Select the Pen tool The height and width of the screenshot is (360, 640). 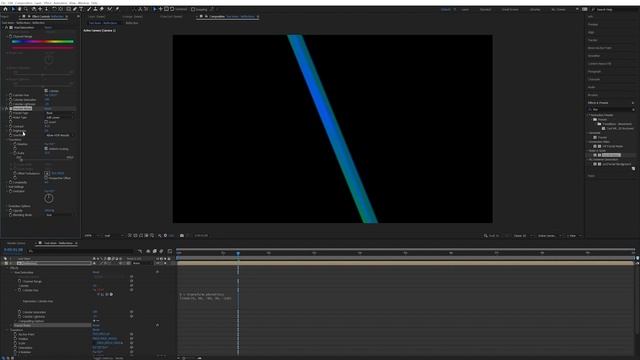[75, 9]
